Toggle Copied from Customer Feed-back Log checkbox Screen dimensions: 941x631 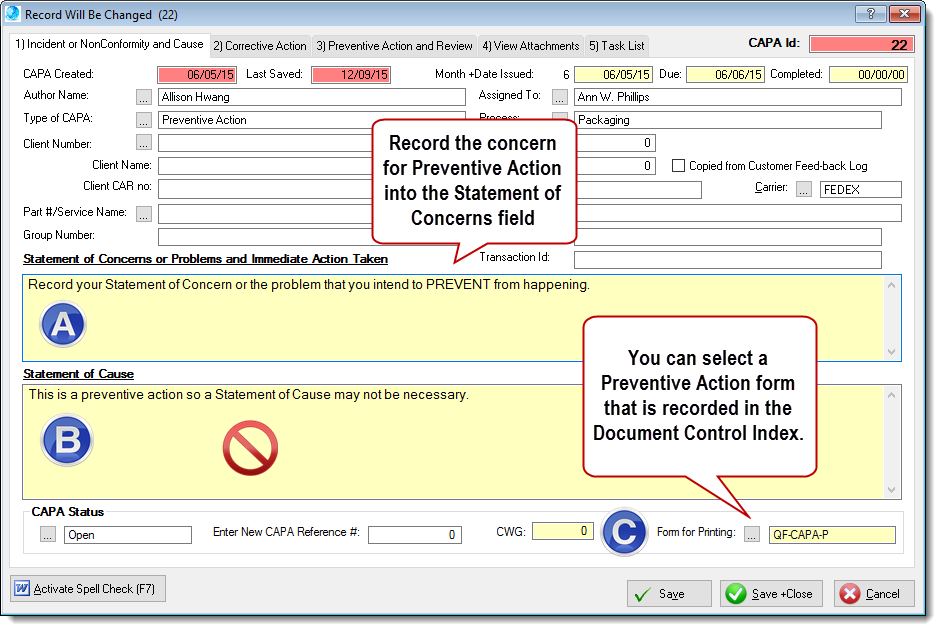pos(679,166)
